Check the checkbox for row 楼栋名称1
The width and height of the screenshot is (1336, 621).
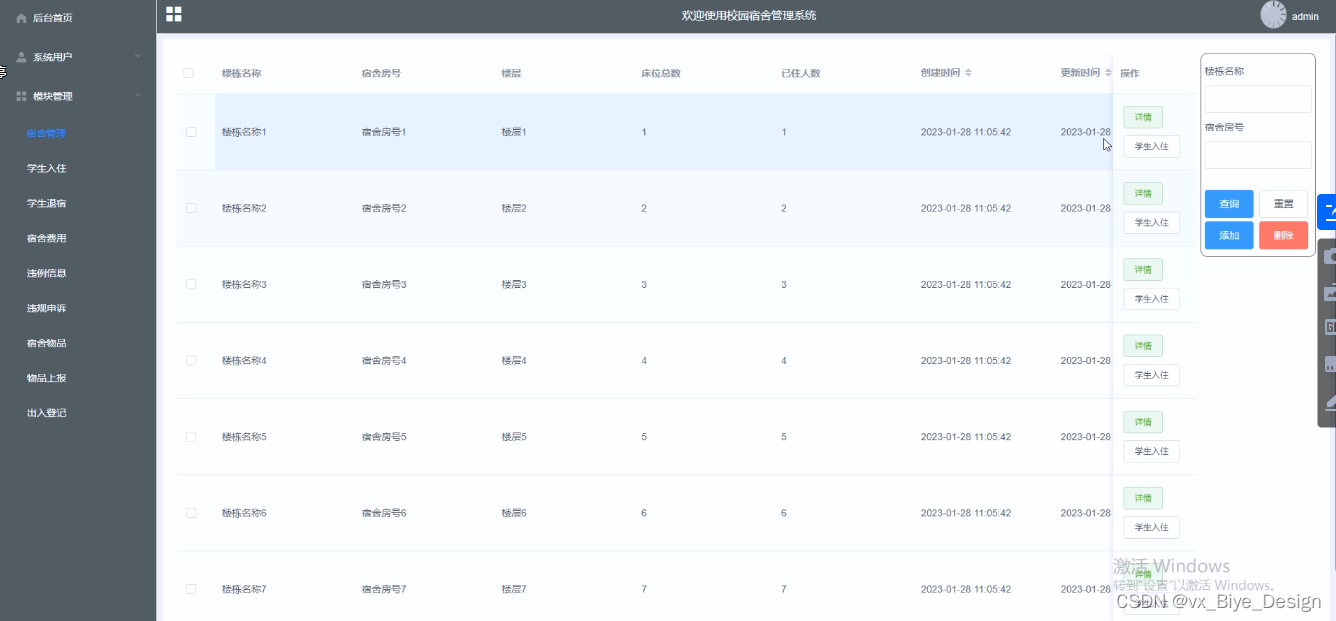[191, 132]
